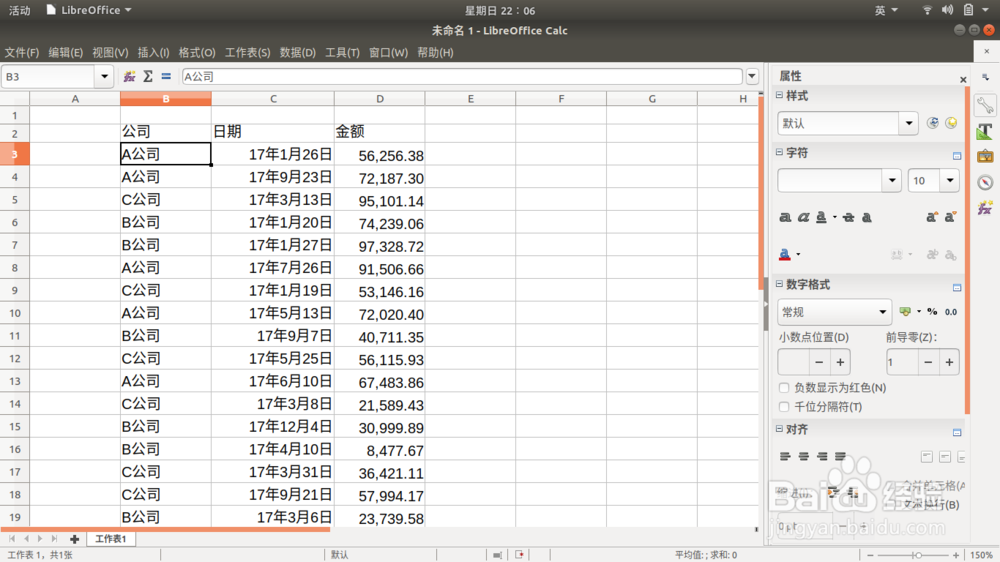Open the underline style dropdown arrow
Screen dimensions: 1000x562
[x=834, y=218]
